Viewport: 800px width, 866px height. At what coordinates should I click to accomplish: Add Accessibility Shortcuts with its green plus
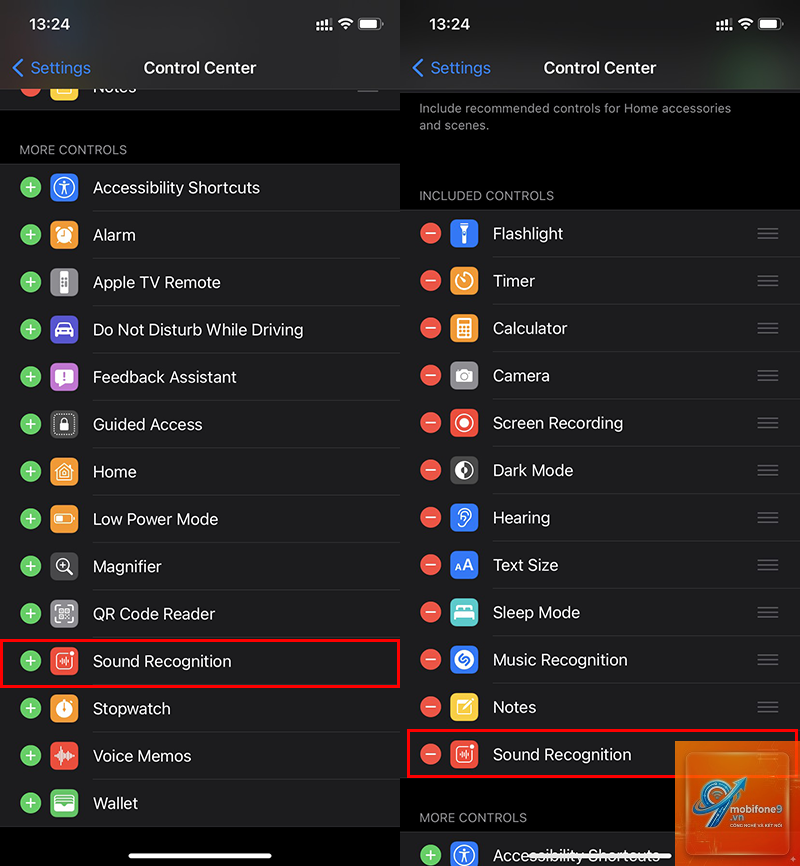pyautogui.click(x=31, y=188)
